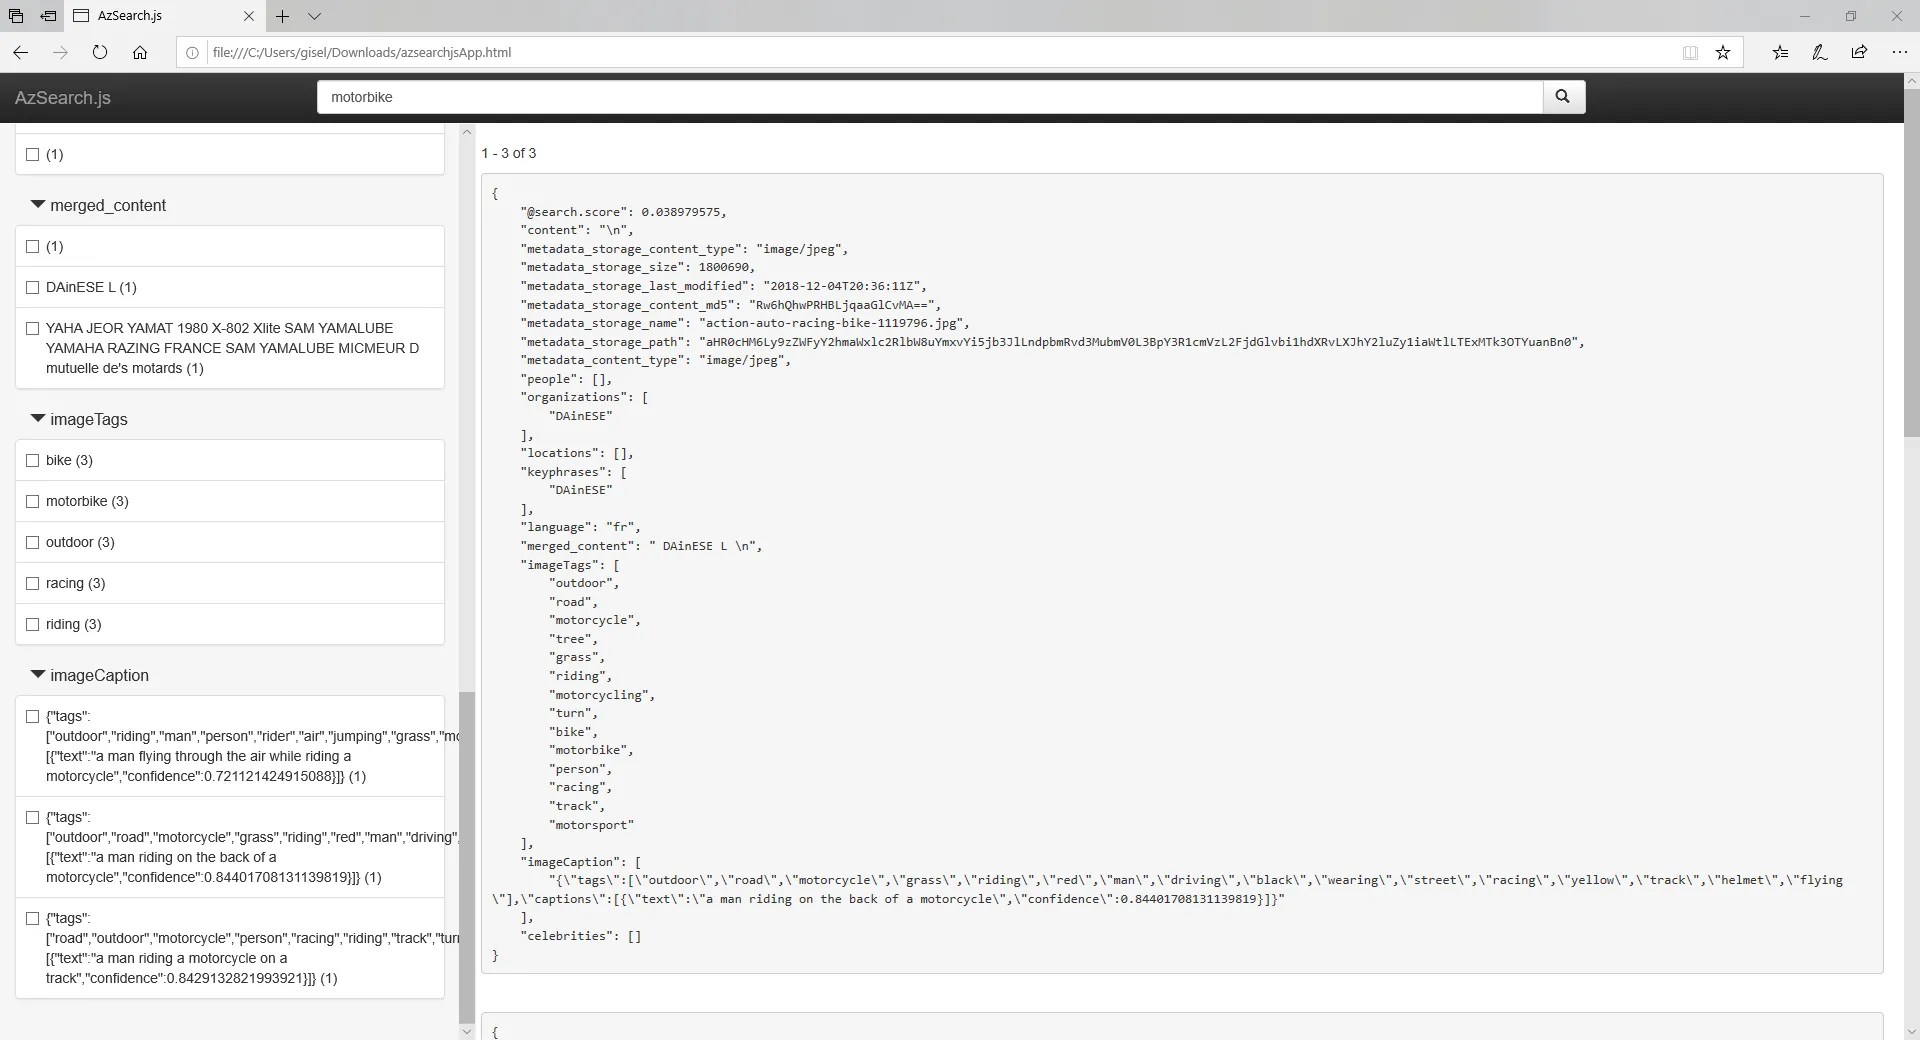Check the DAinESE L (1) facet
The image size is (1920, 1040).
[x=32, y=288]
